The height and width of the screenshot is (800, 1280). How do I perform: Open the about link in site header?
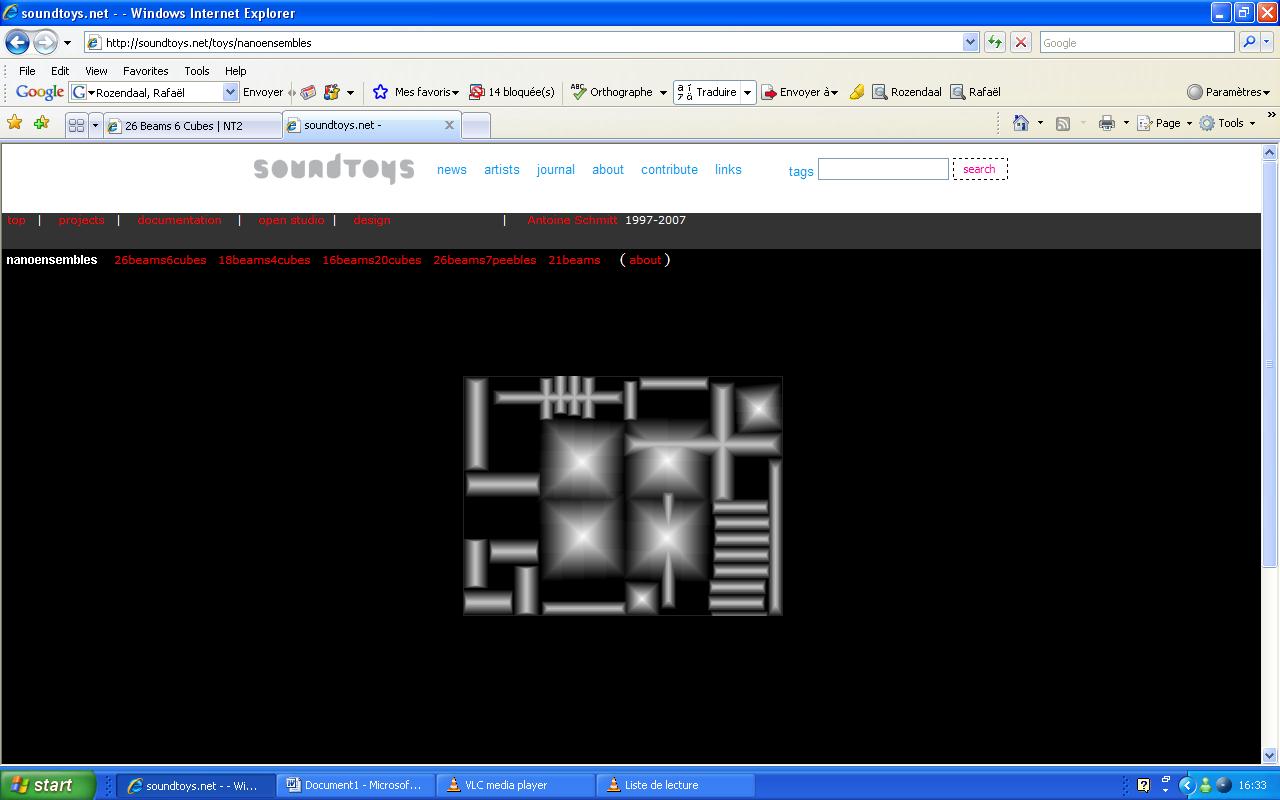point(608,170)
